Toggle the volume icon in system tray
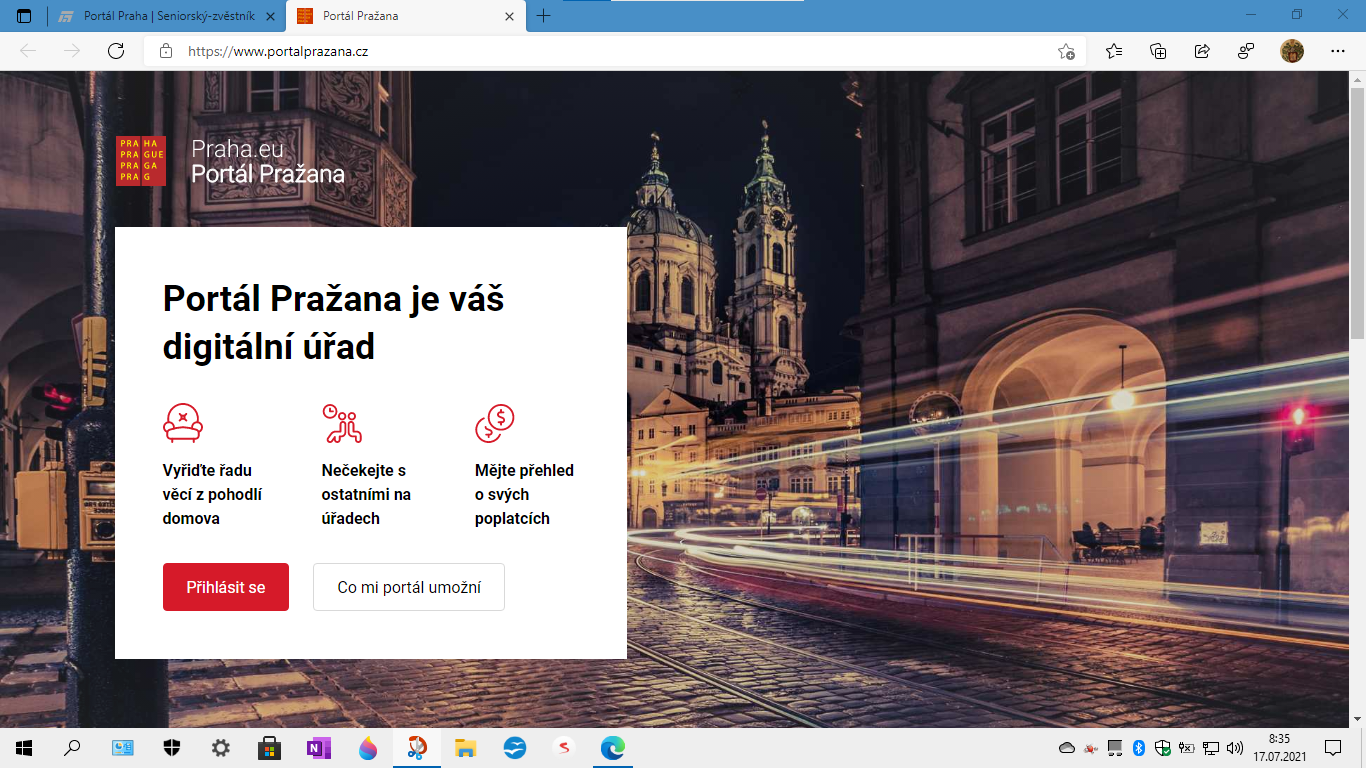 point(1235,748)
